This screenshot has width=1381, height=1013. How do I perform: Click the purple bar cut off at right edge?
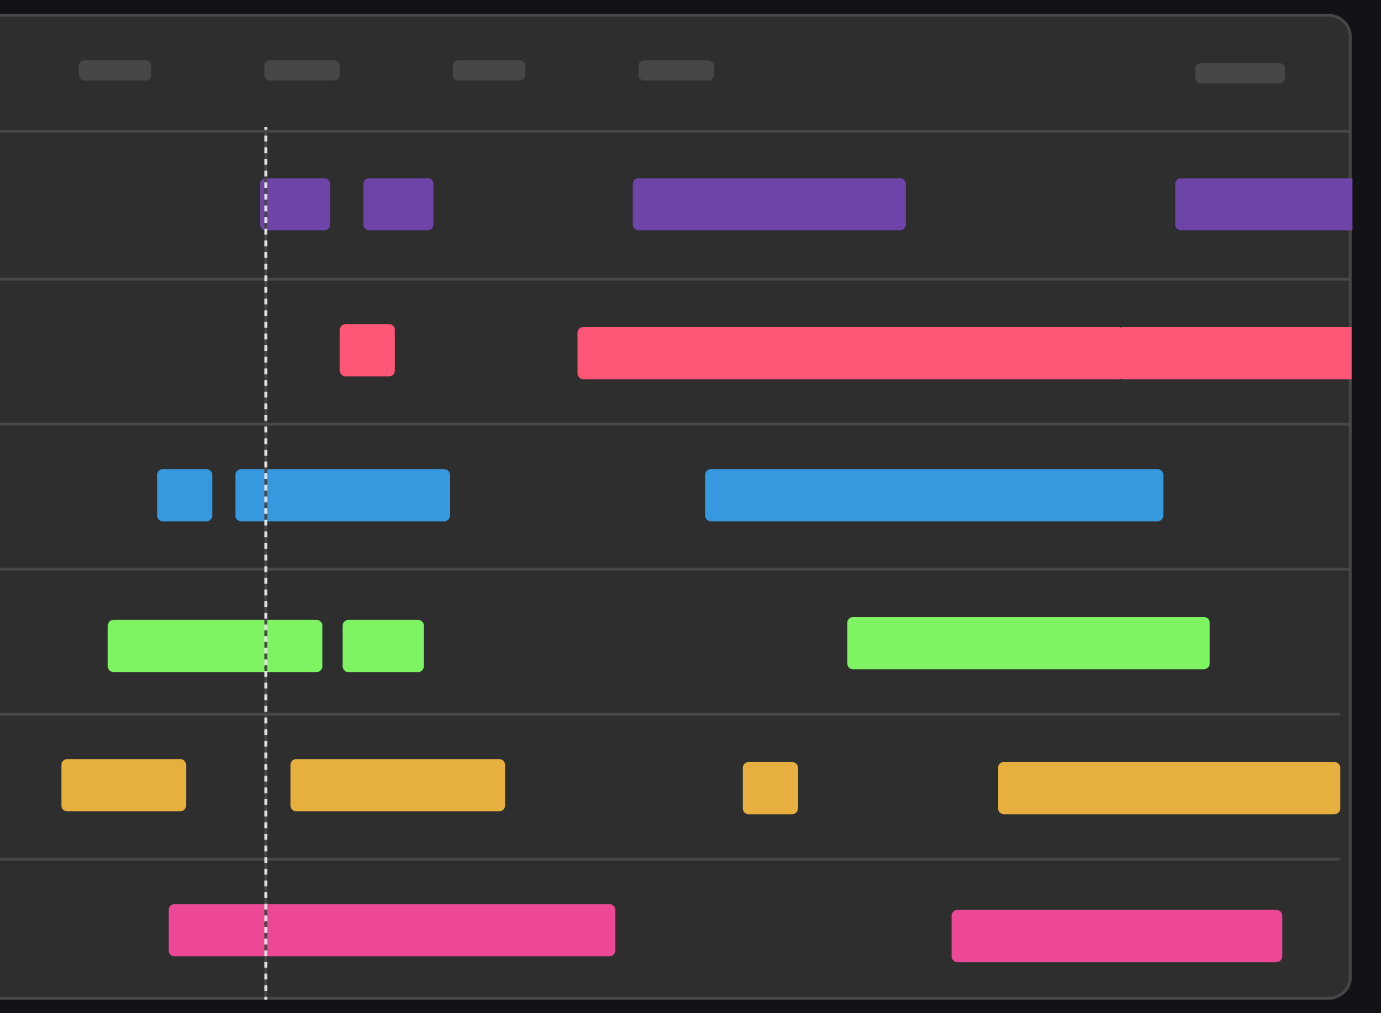point(1263,204)
